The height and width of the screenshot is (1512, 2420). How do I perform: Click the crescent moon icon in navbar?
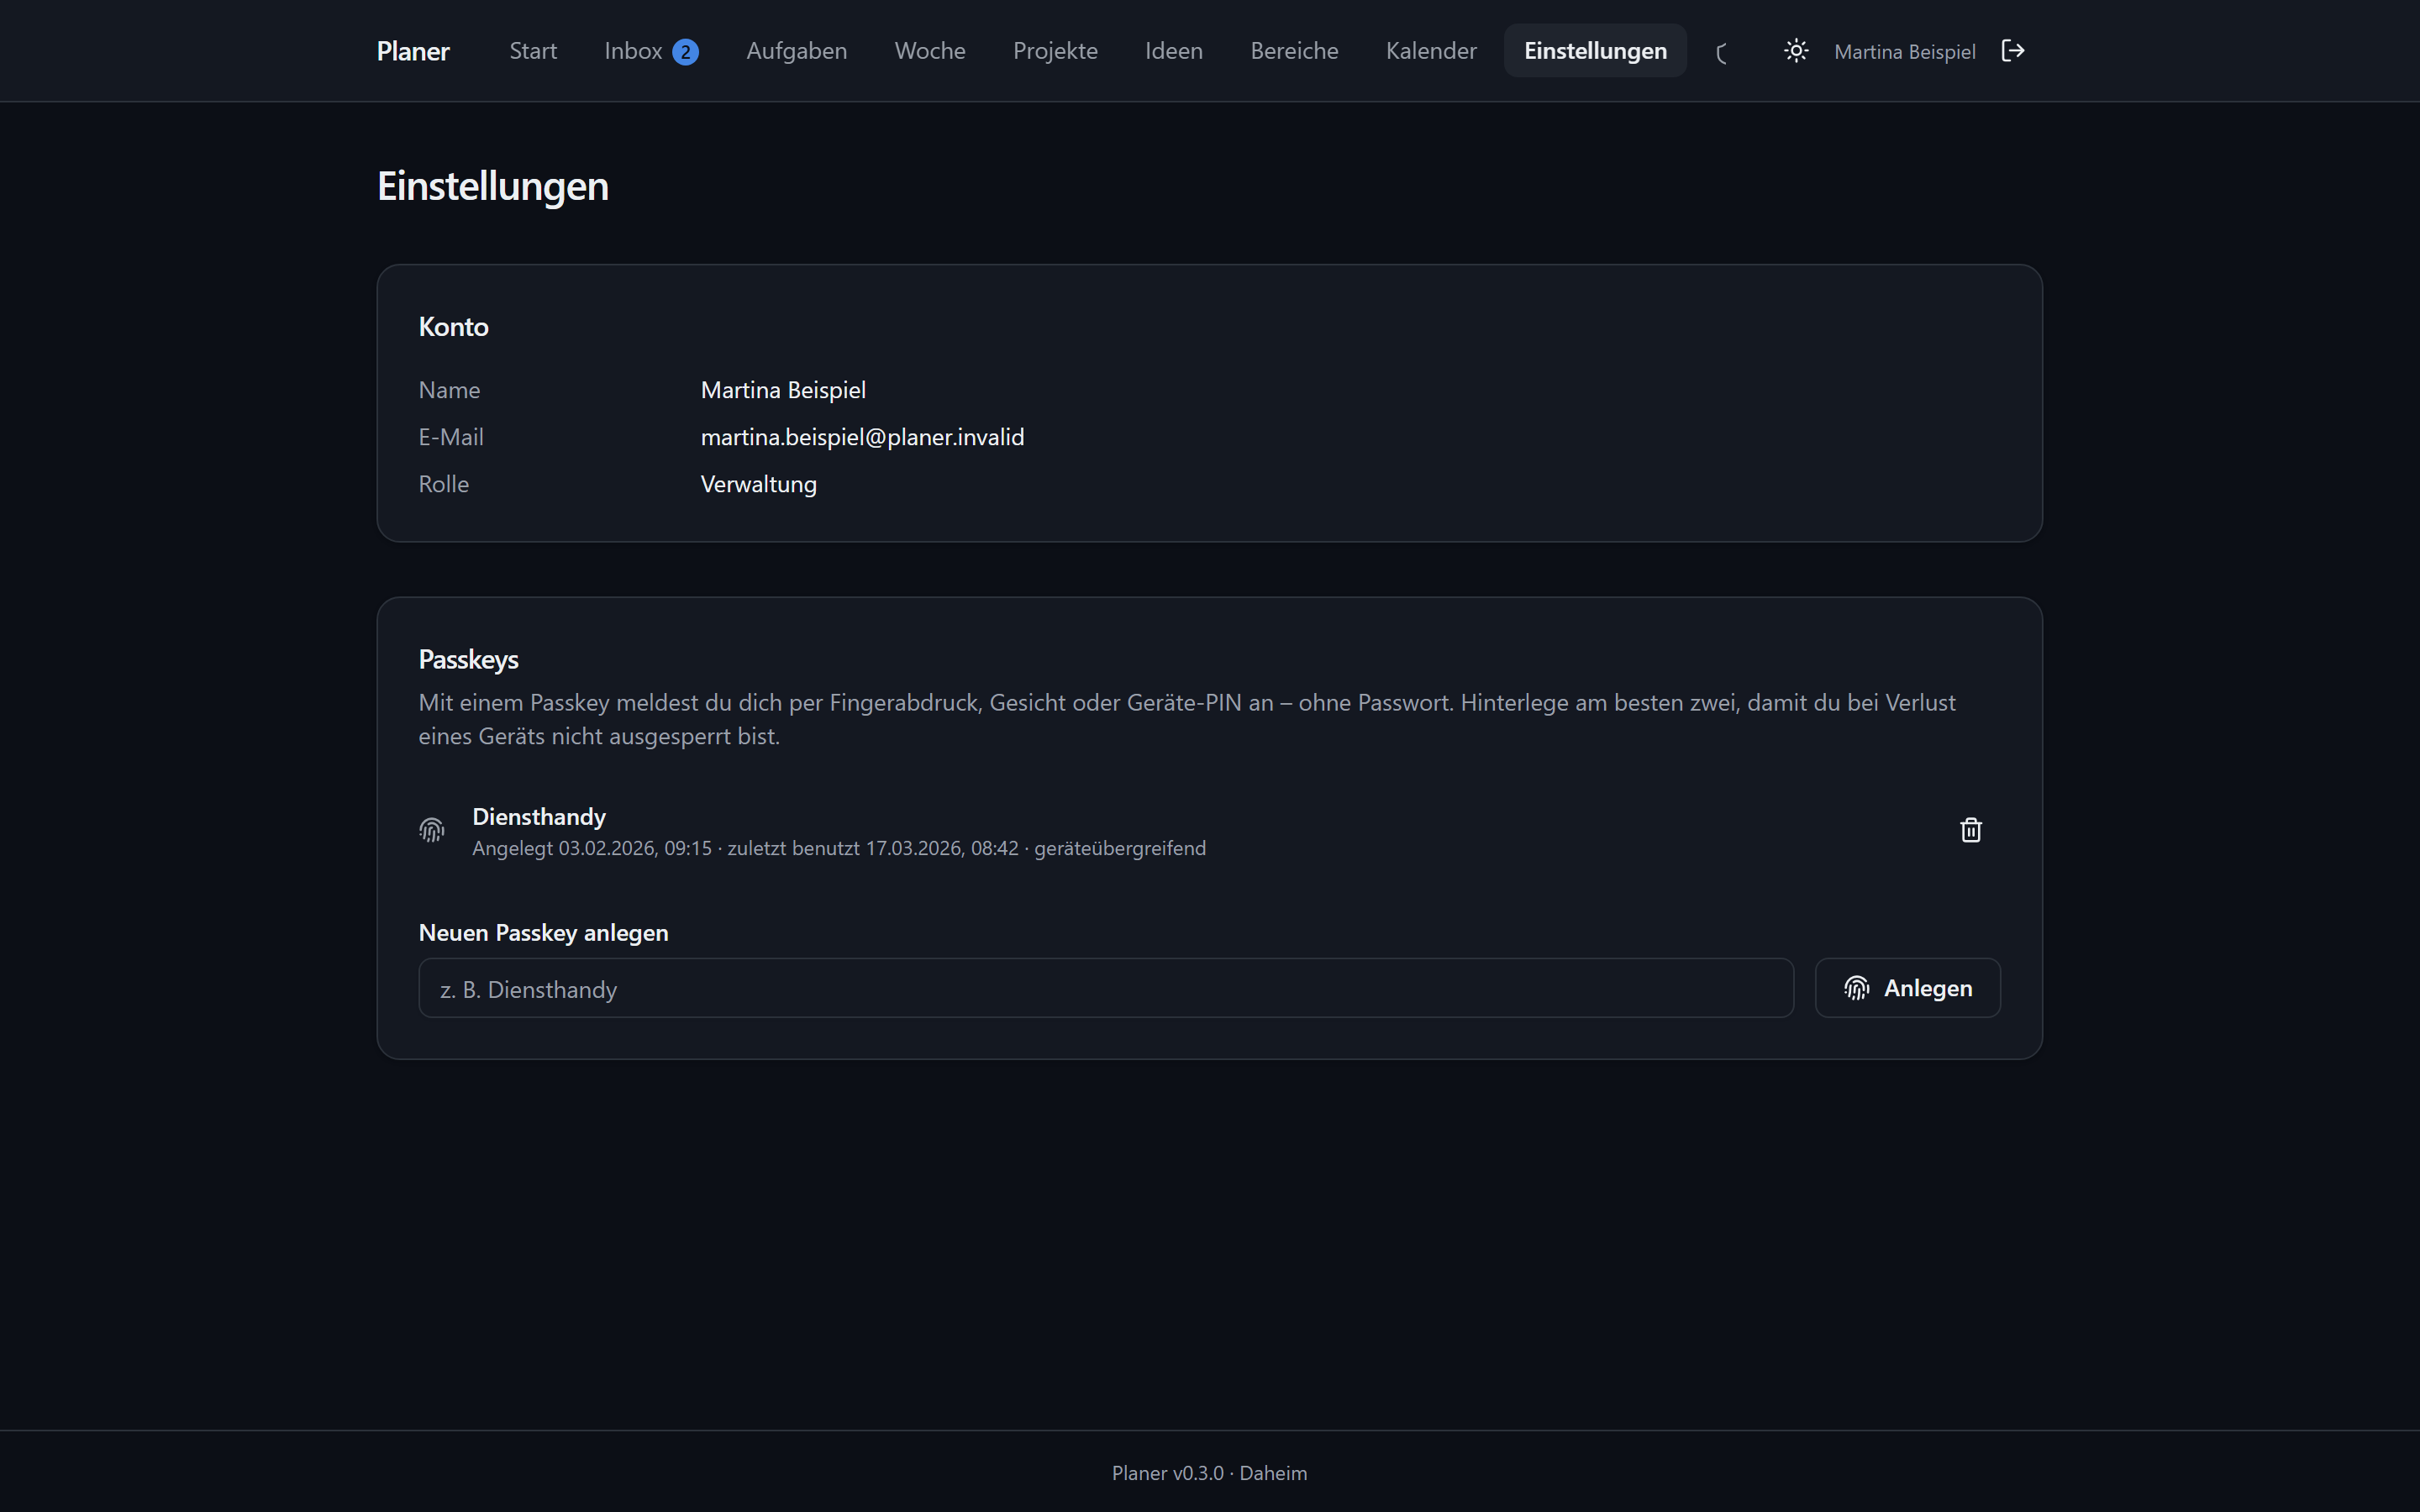click(x=1722, y=53)
